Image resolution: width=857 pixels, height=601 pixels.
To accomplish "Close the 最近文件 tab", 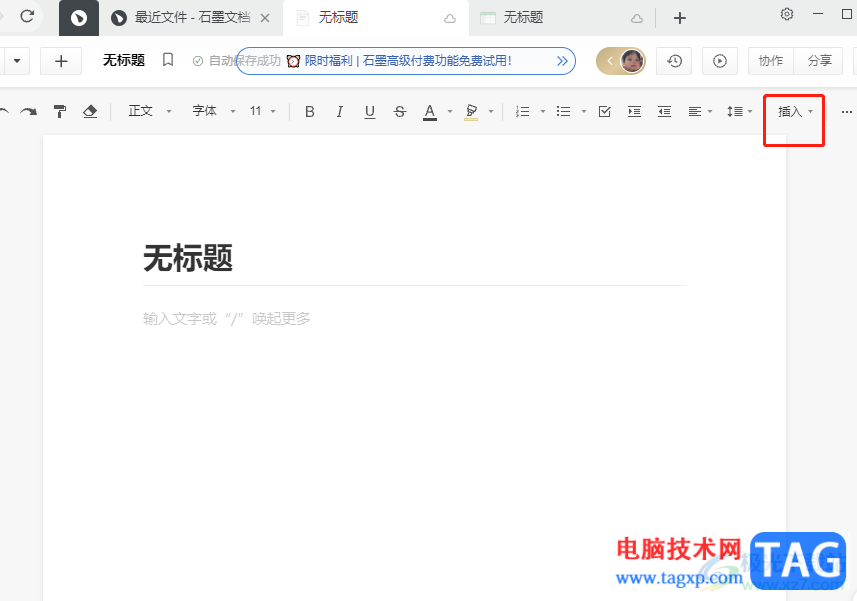I will (265, 18).
